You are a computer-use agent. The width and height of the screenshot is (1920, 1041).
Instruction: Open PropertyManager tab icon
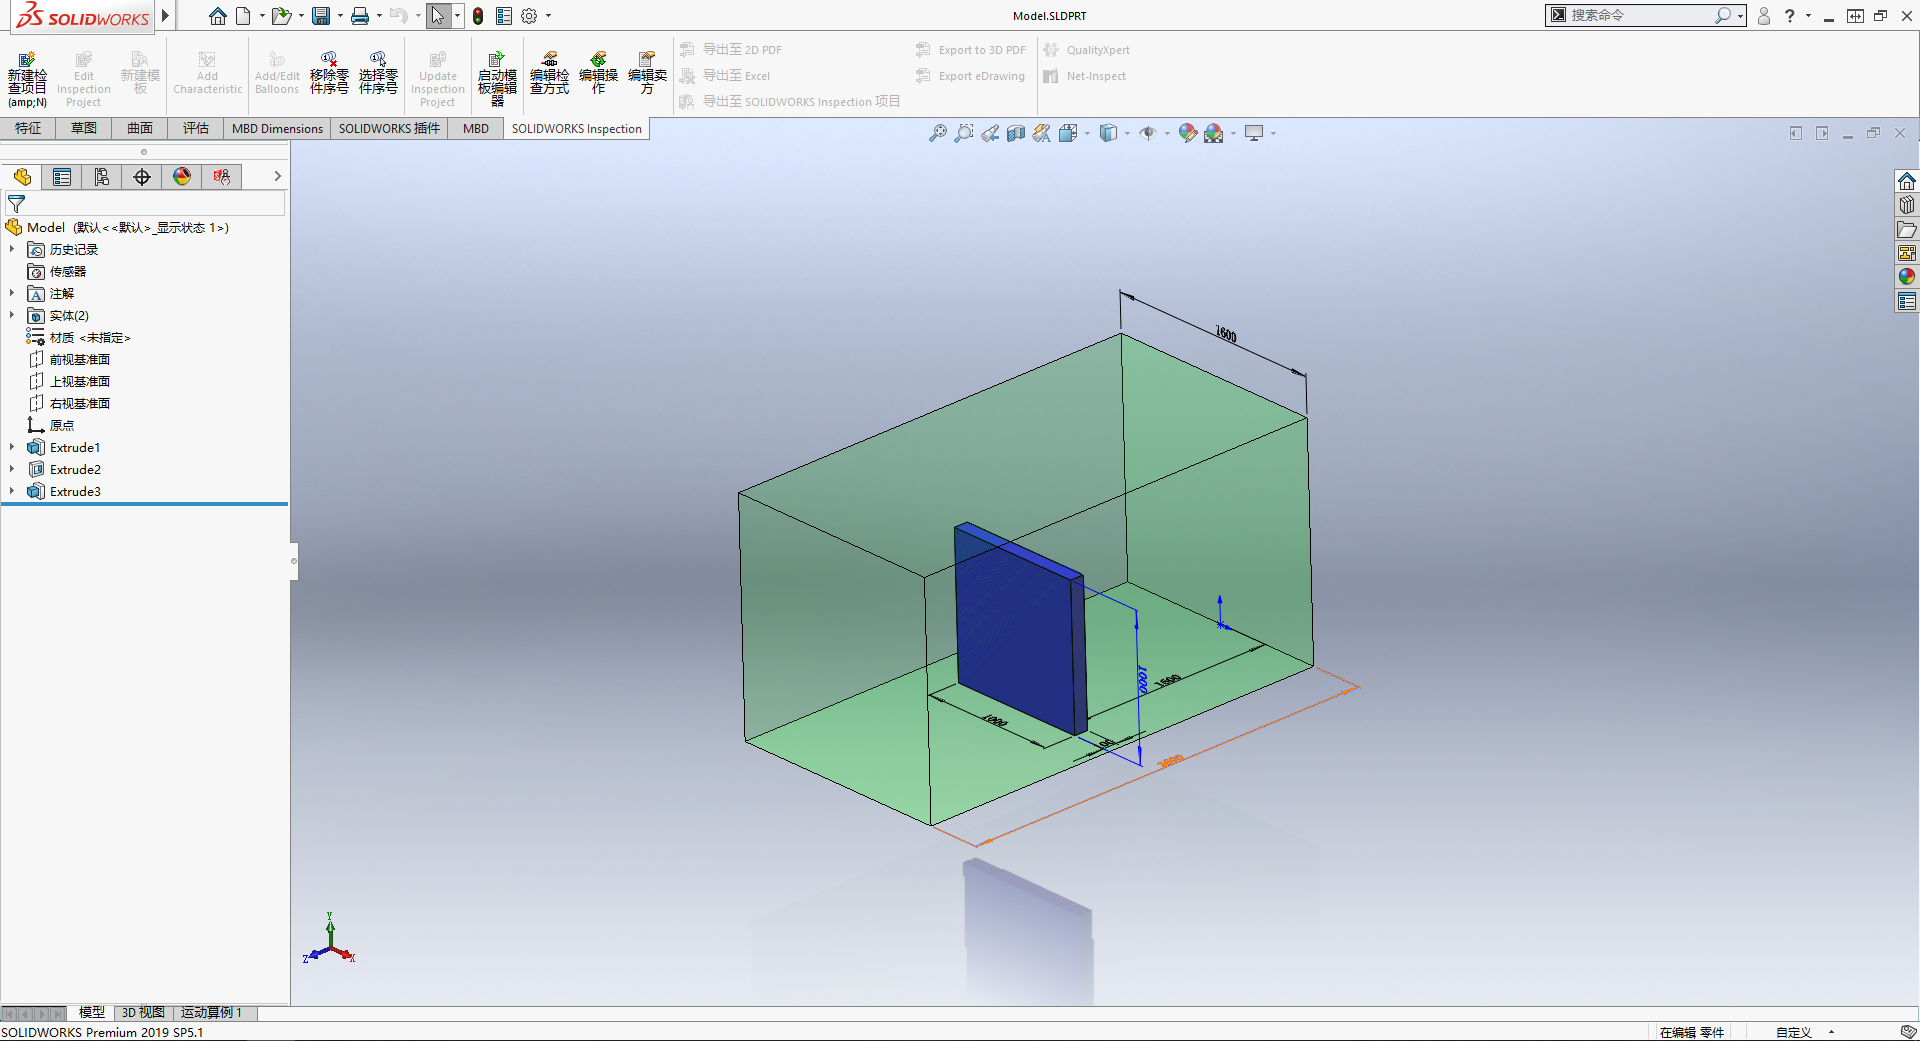[62, 177]
